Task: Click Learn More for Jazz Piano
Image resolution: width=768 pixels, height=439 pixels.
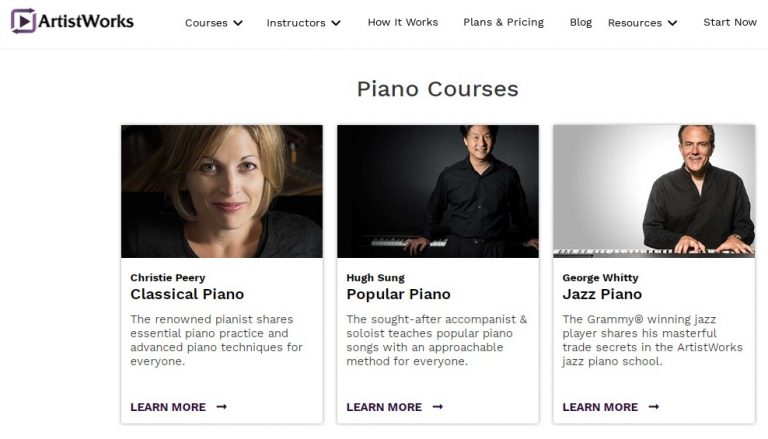Action: 600,407
